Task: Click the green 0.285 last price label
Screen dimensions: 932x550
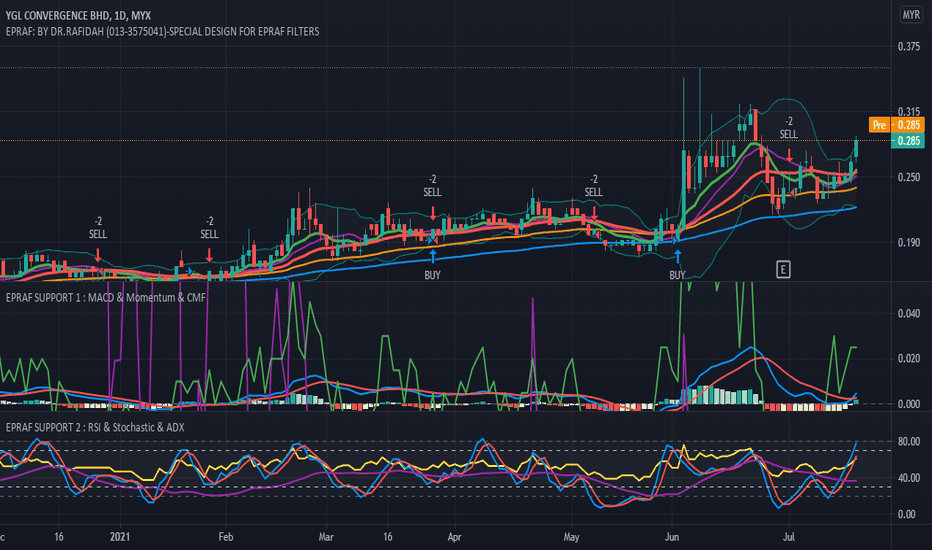Action: [908, 141]
